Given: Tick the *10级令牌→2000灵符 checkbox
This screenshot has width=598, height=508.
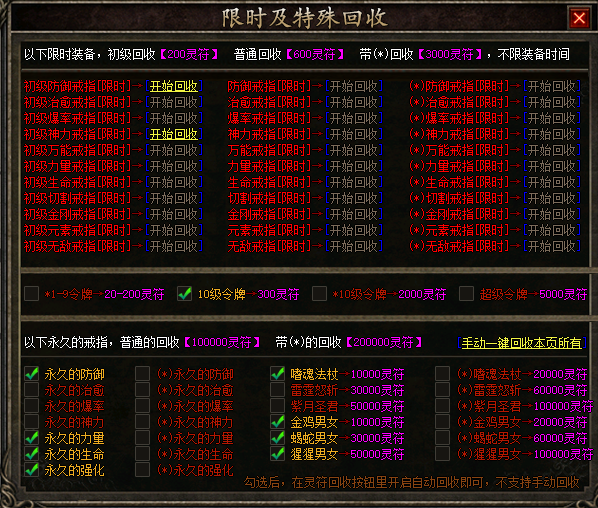Looking at the screenshot, I should point(319,294).
